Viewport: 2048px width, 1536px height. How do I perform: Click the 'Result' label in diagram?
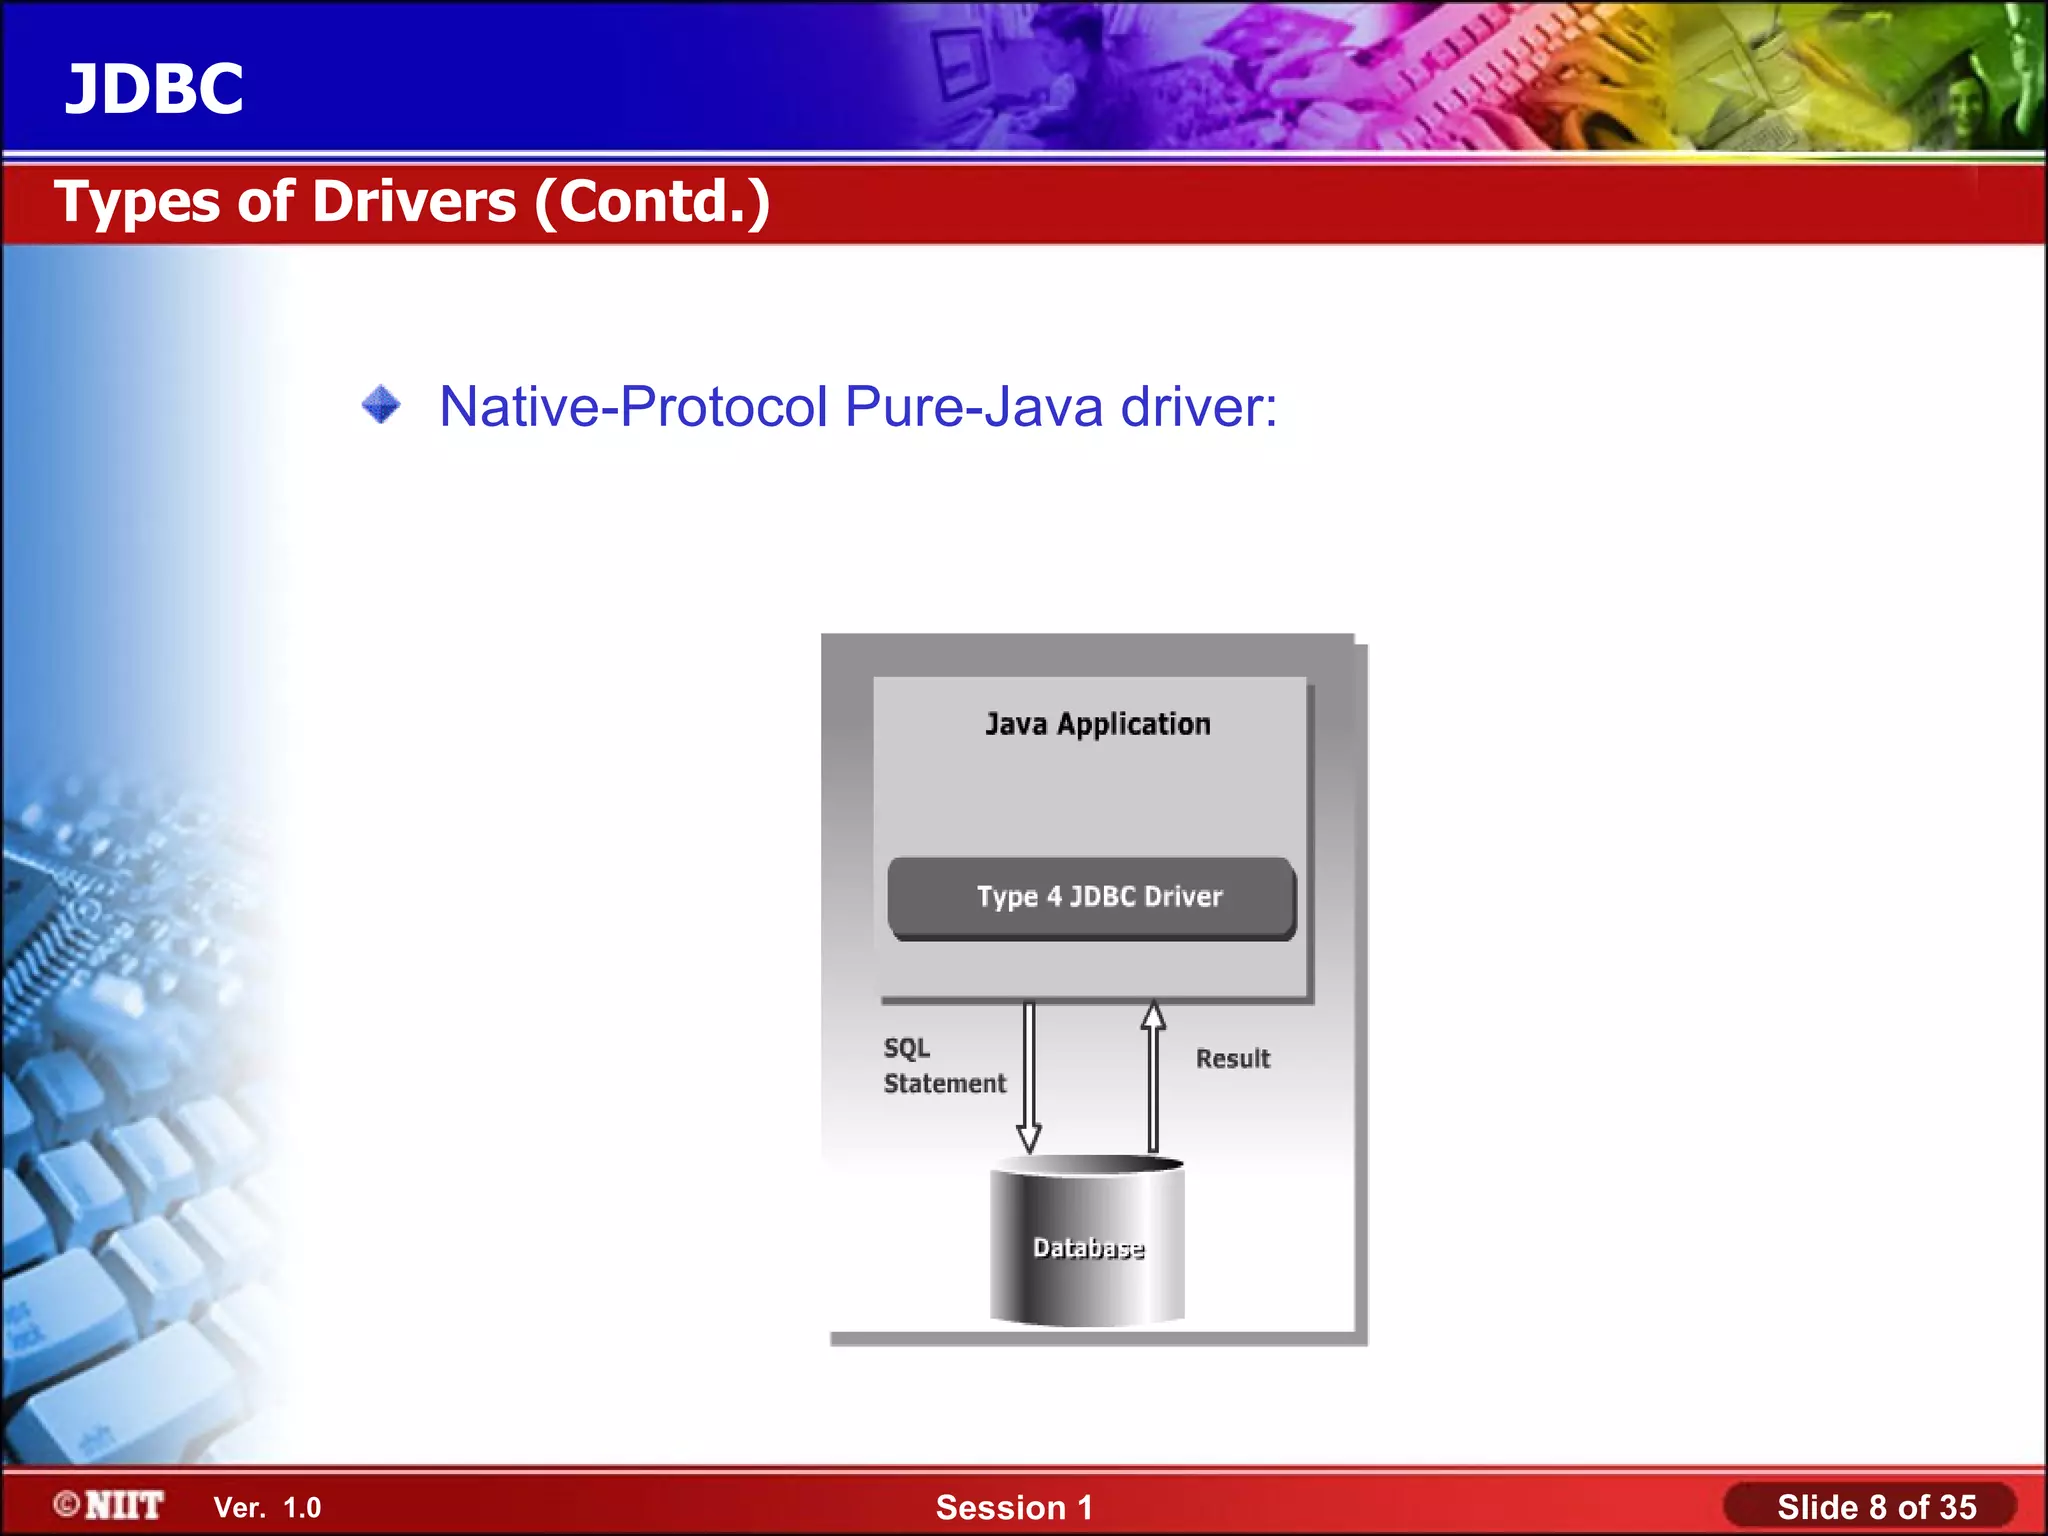(x=1232, y=1058)
